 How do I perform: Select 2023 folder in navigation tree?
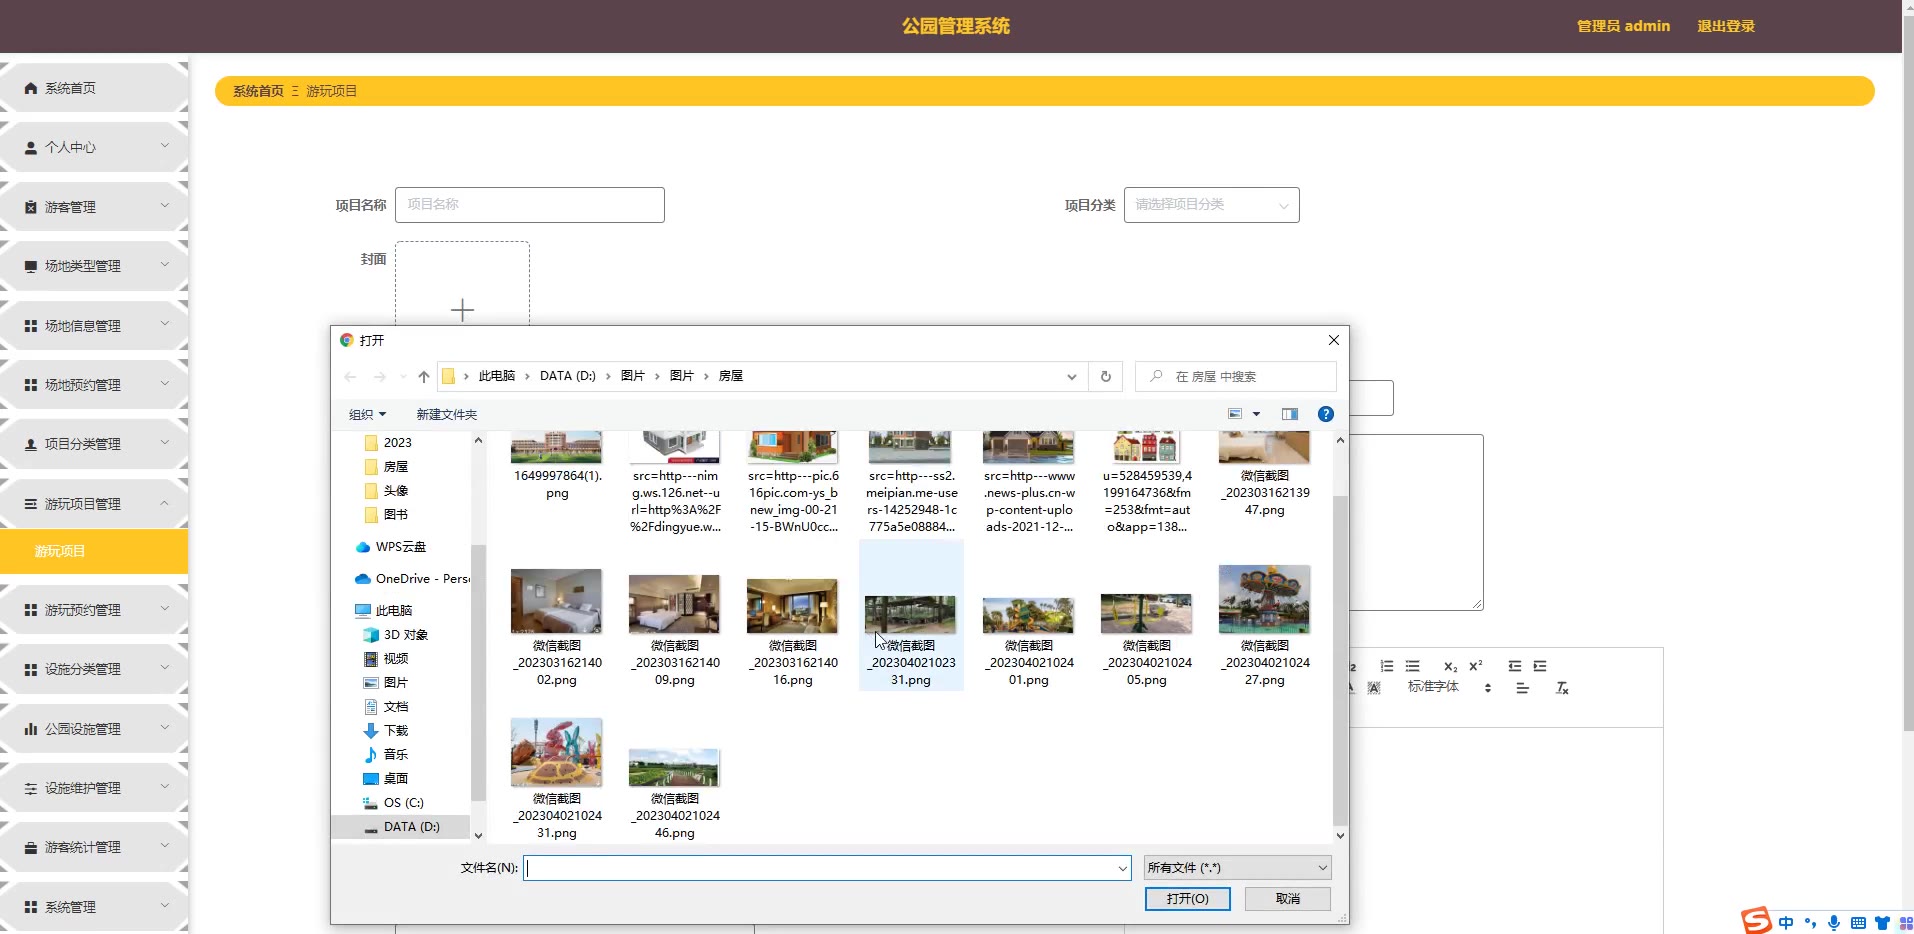point(398,442)
